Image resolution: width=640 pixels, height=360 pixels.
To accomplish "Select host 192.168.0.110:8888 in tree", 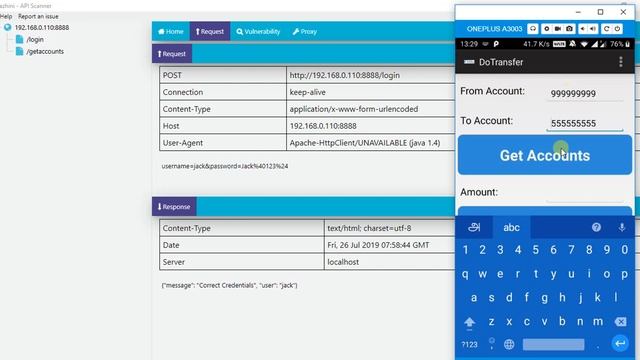I will (x=42, y=27).
